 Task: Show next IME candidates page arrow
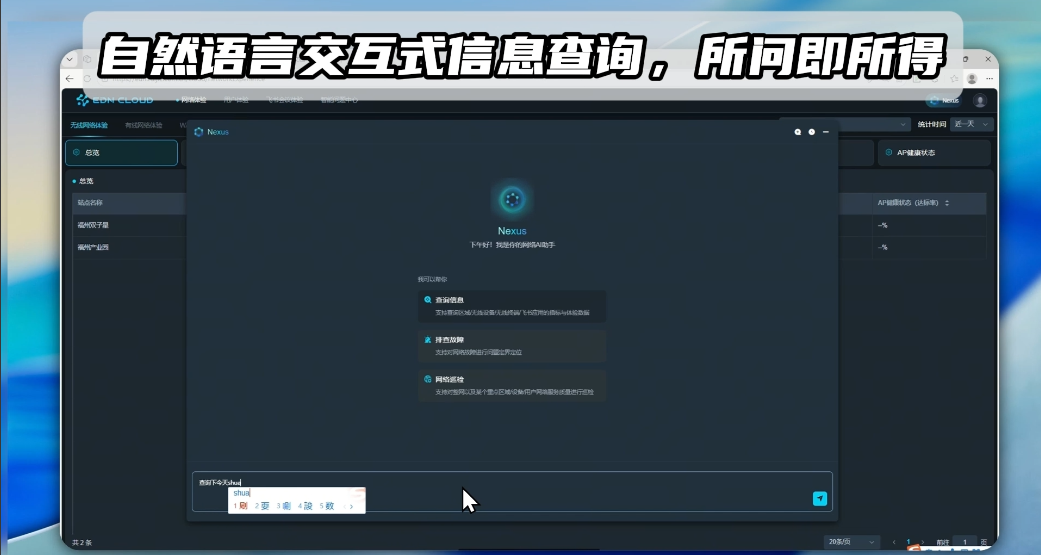point(351,507)
